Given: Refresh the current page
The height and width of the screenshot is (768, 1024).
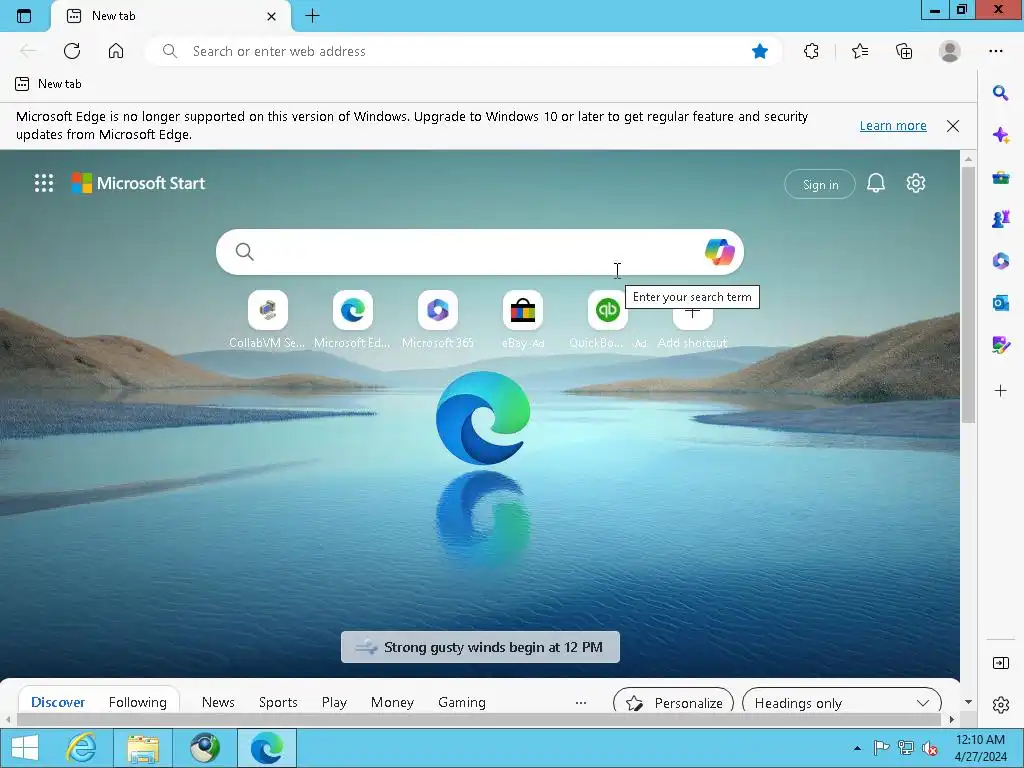Looking at the screenshot, I should click(x=72, y=51).
